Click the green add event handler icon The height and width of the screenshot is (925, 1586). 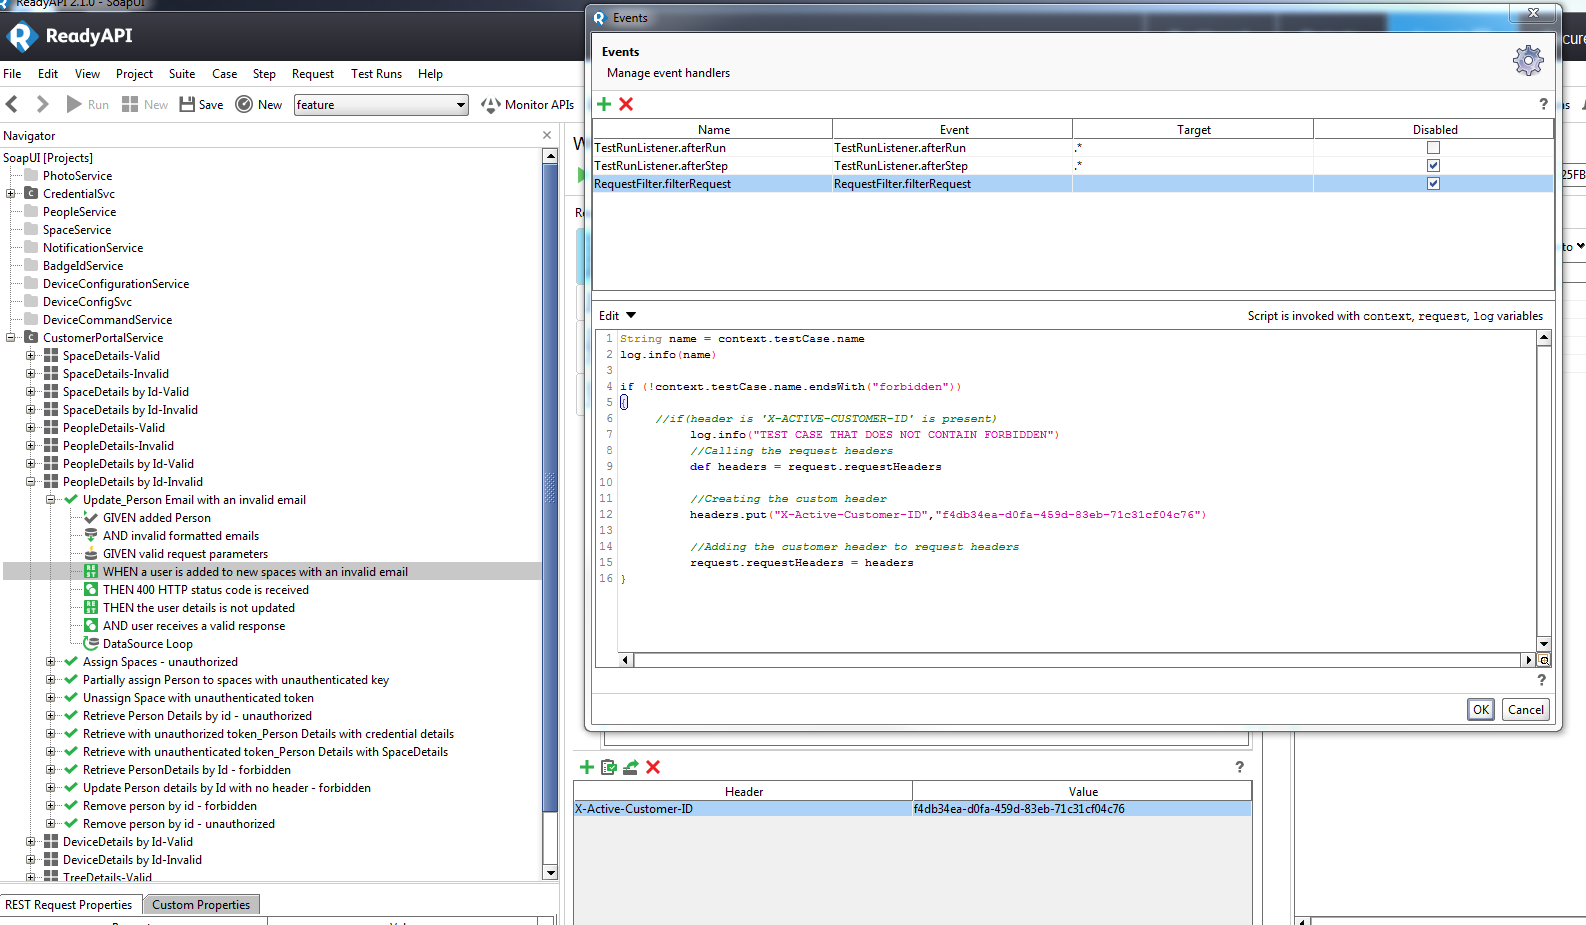pyautogui.click(x=604, y=104)
